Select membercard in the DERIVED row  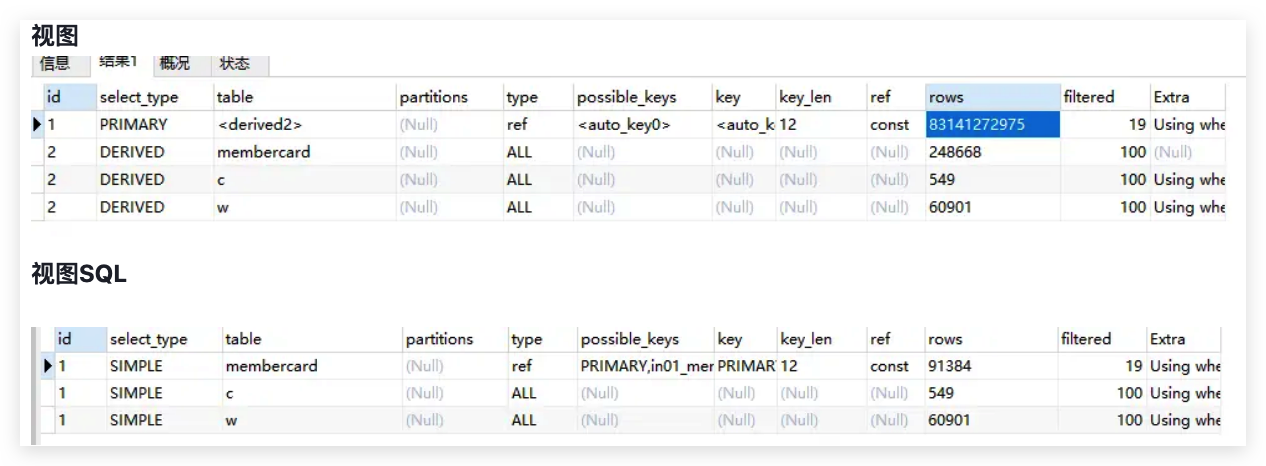tap(304, 152)
